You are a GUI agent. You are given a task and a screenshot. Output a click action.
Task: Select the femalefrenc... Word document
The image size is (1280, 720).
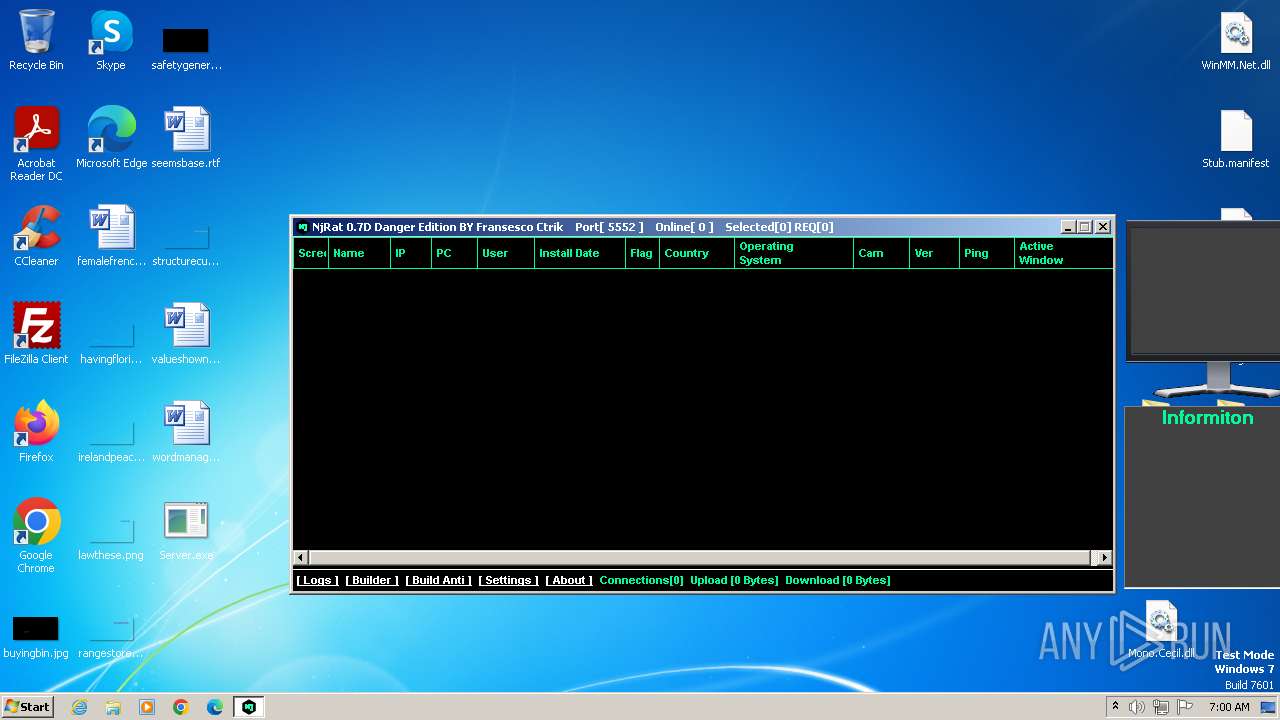point(111,236)
